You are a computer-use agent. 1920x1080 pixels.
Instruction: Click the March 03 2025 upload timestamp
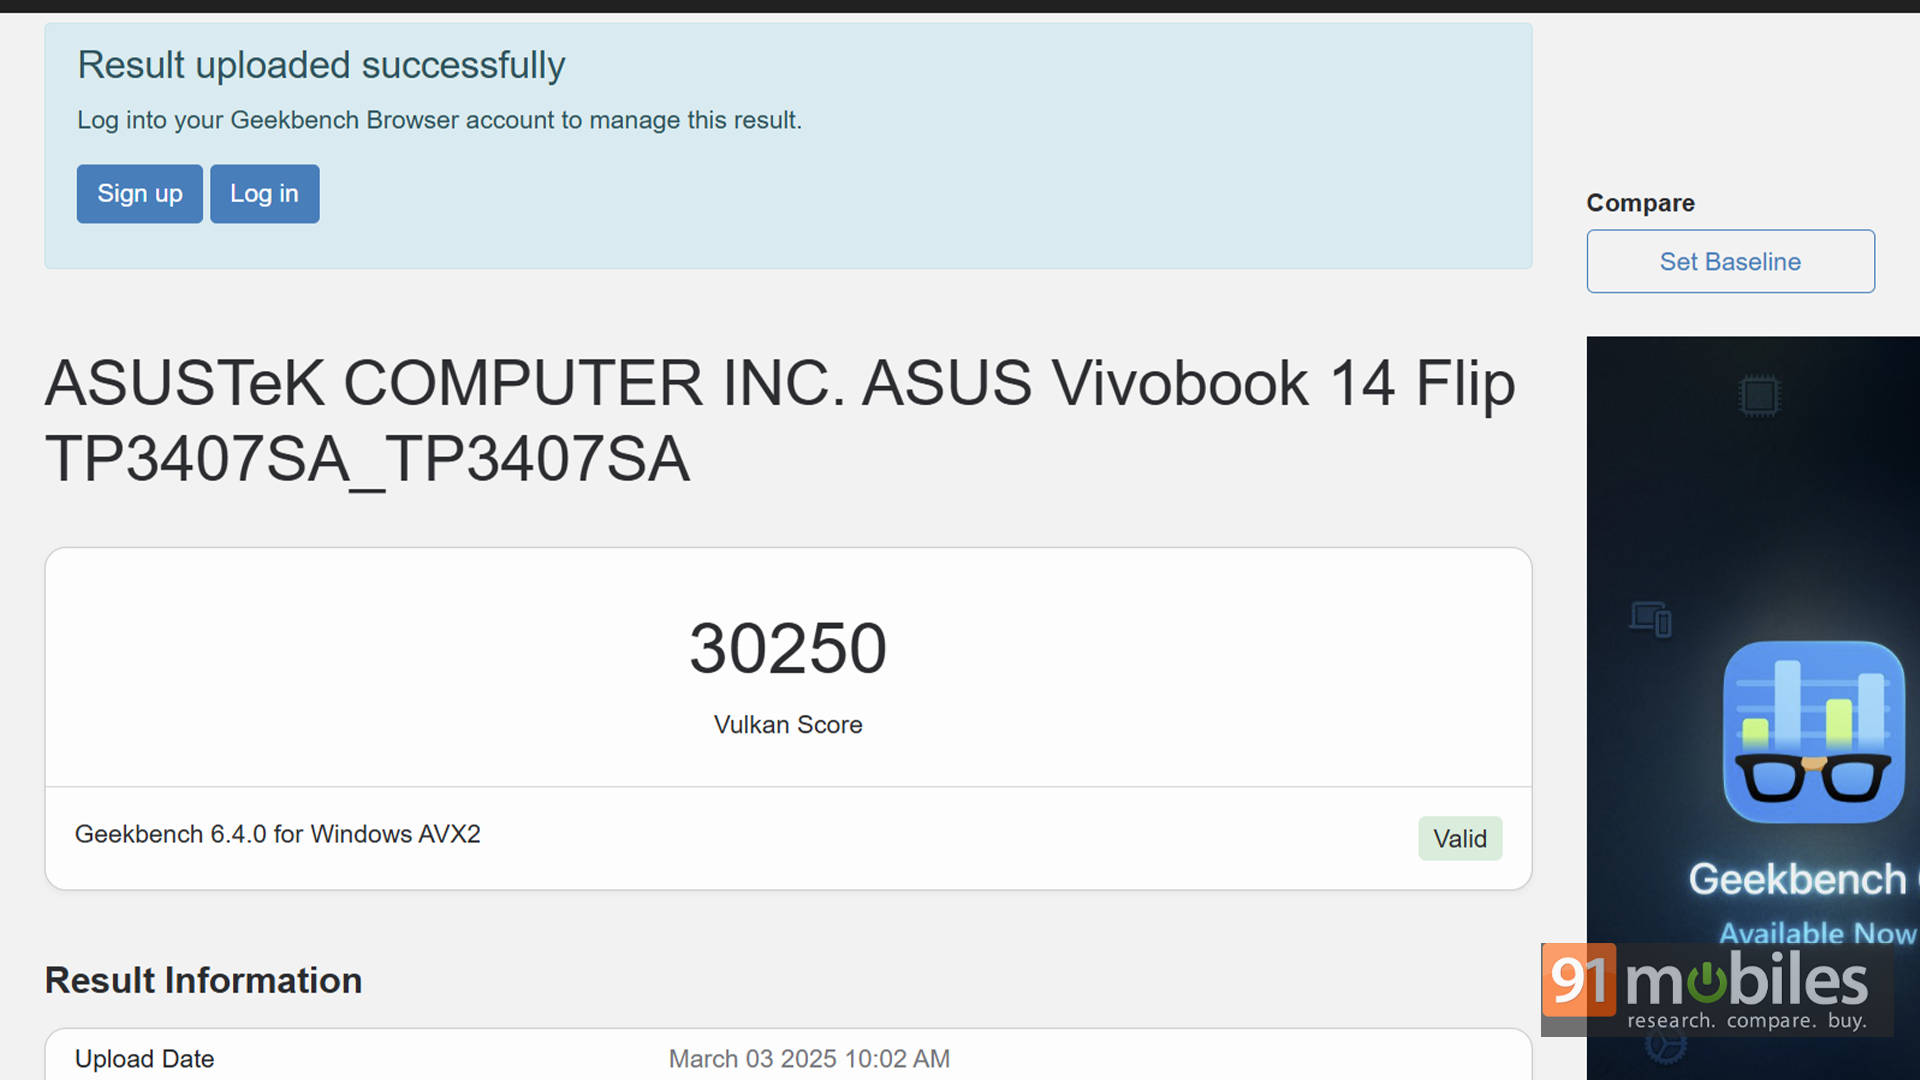(x=809, y=1059)
